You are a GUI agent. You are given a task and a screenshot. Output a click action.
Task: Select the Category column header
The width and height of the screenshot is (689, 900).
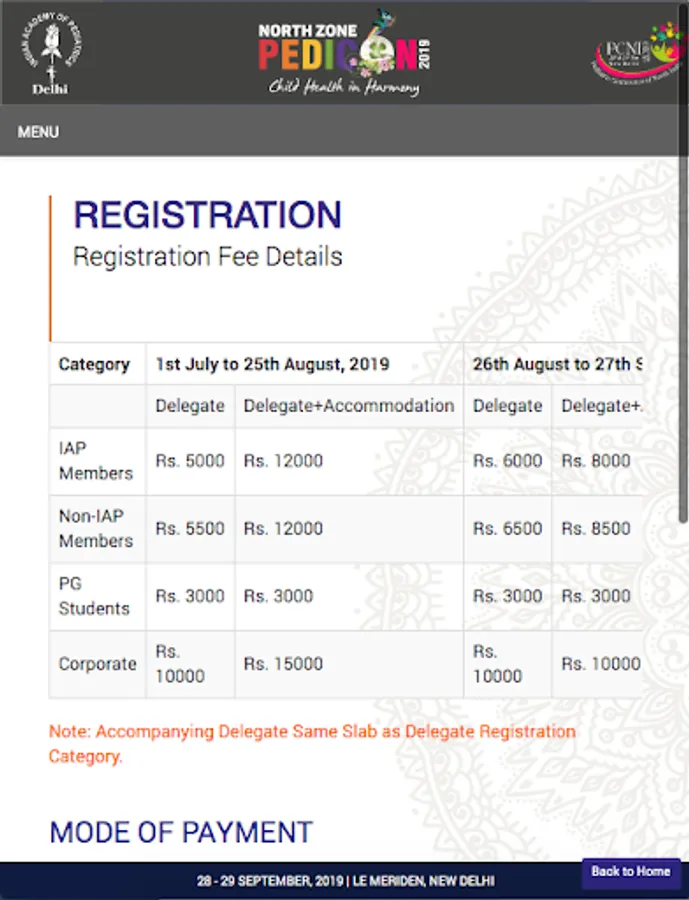point(94,365)
